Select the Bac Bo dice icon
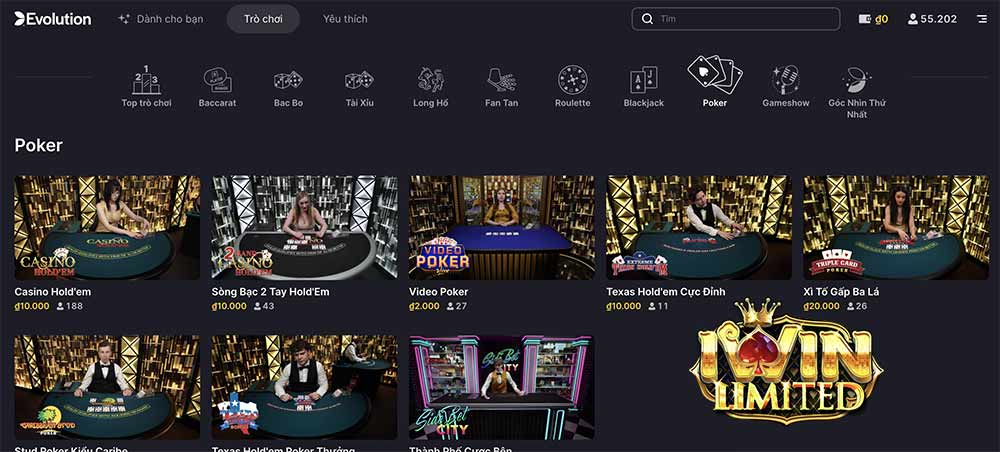 pyautogui.click(x=288, y=80)
